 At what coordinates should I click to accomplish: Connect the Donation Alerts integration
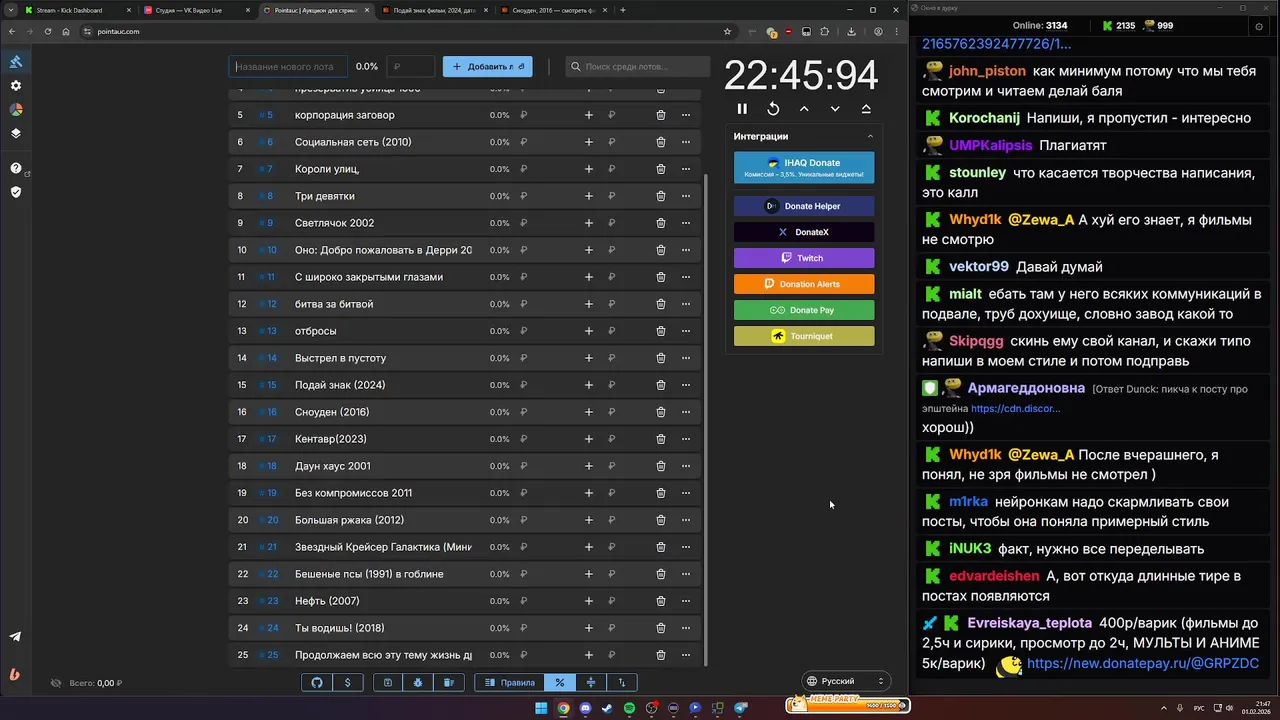coord(804,284)
